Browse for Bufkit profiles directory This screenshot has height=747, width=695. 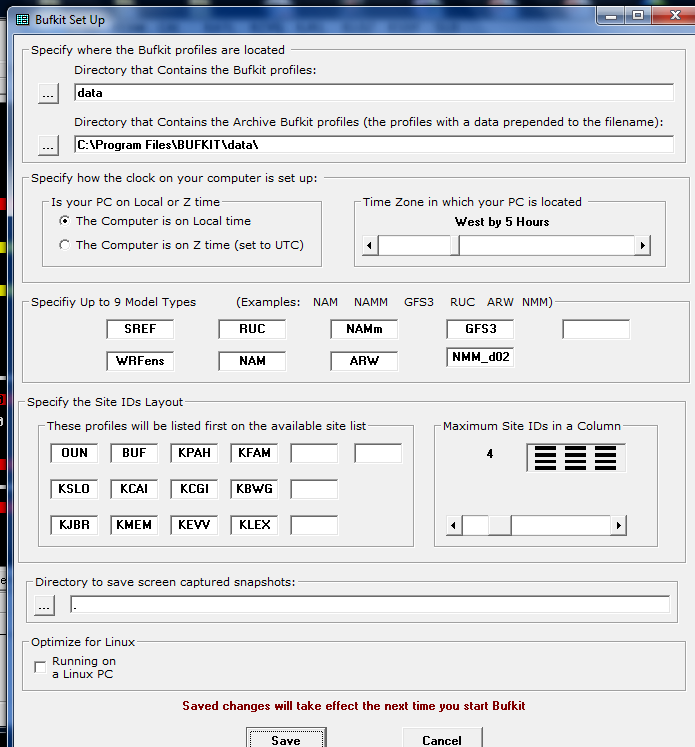[x=48, y=93]
